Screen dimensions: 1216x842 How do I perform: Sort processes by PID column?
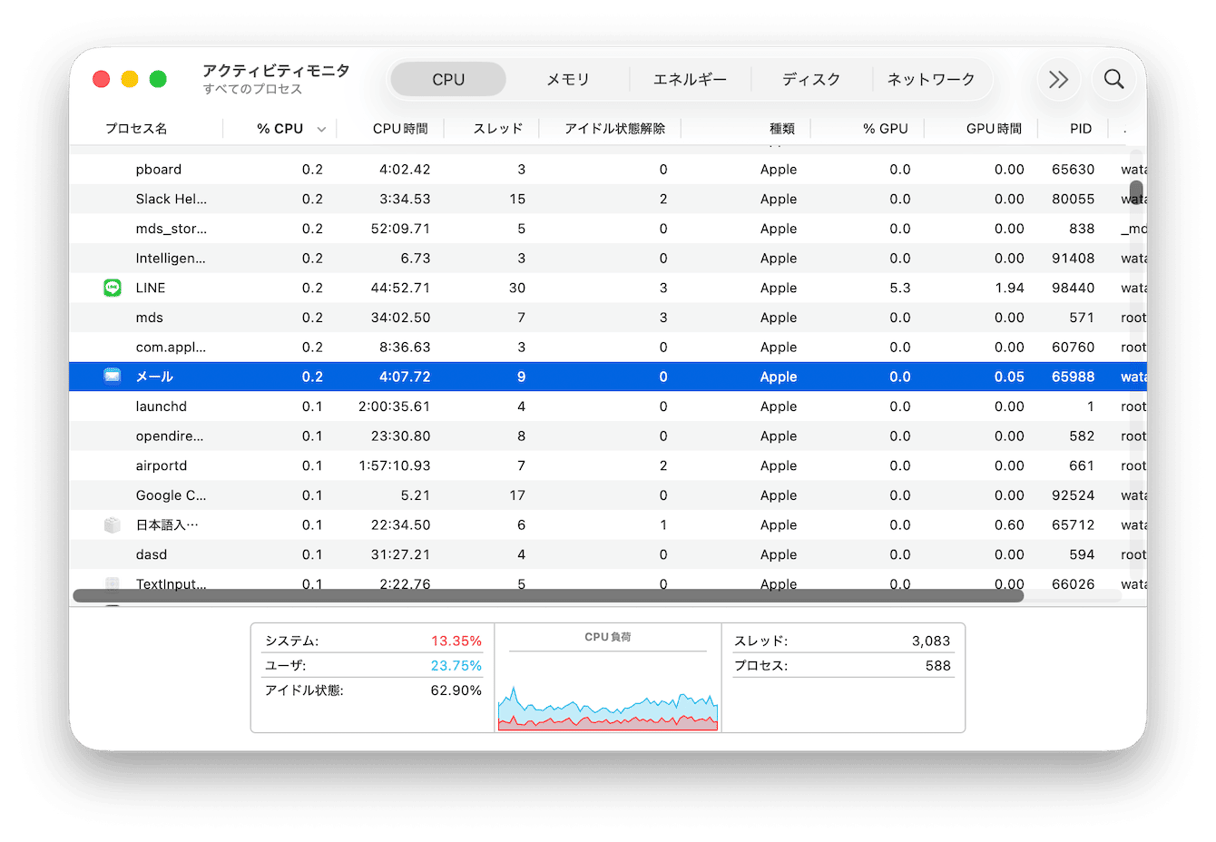pyautogui.click(x=1081, y=128)
